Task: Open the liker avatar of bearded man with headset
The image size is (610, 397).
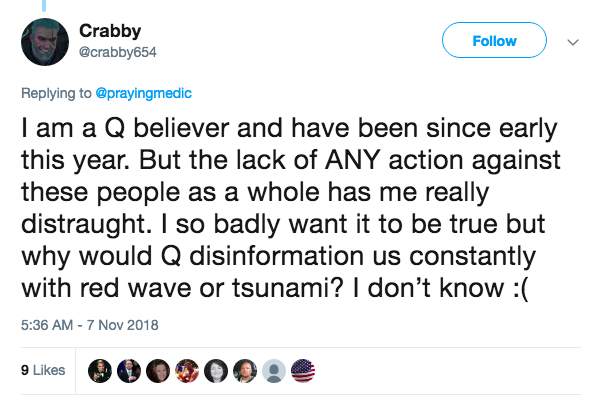Action: 245,371
